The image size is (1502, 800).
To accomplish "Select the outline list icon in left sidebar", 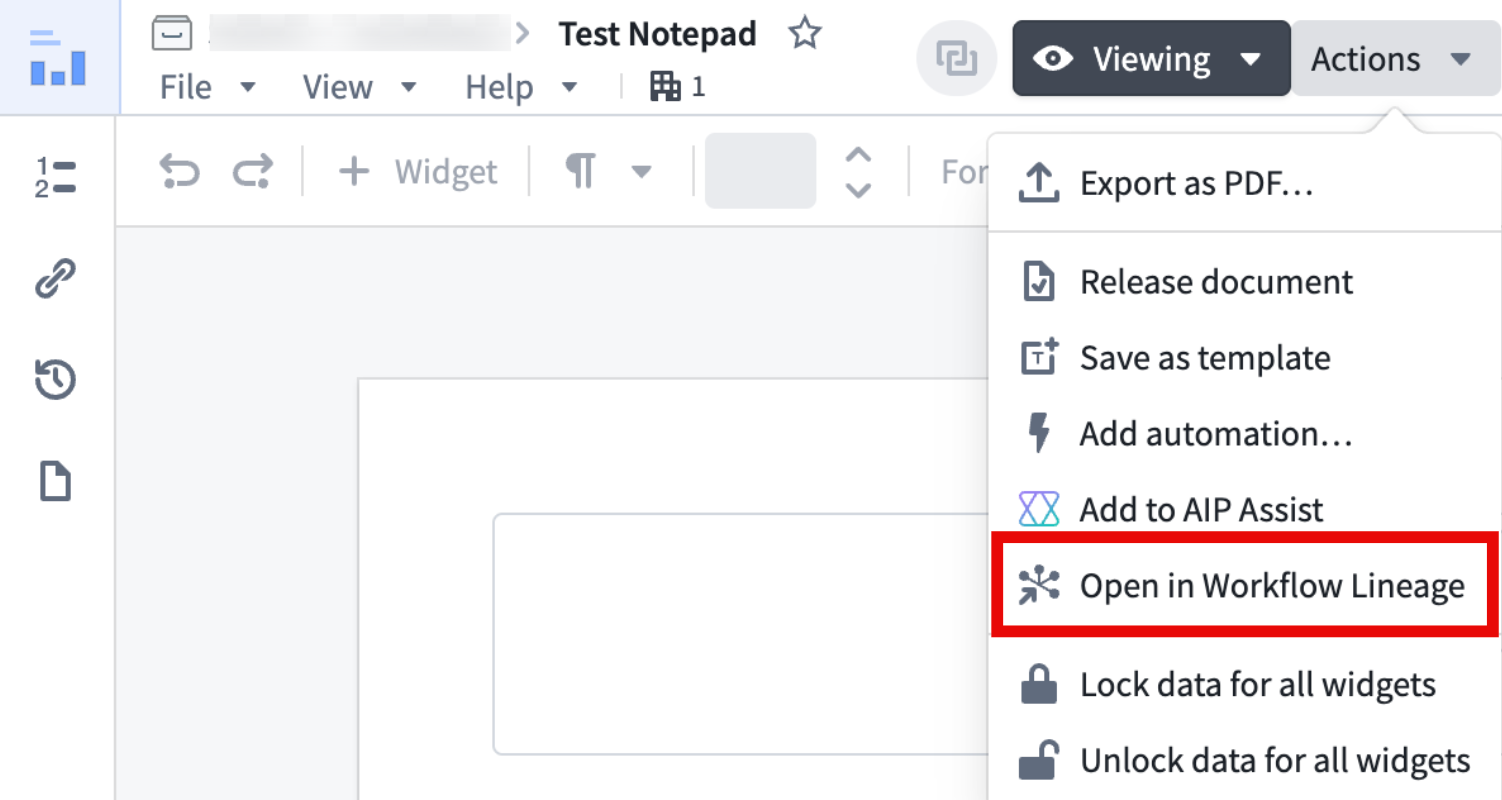I will coord(57,176).
